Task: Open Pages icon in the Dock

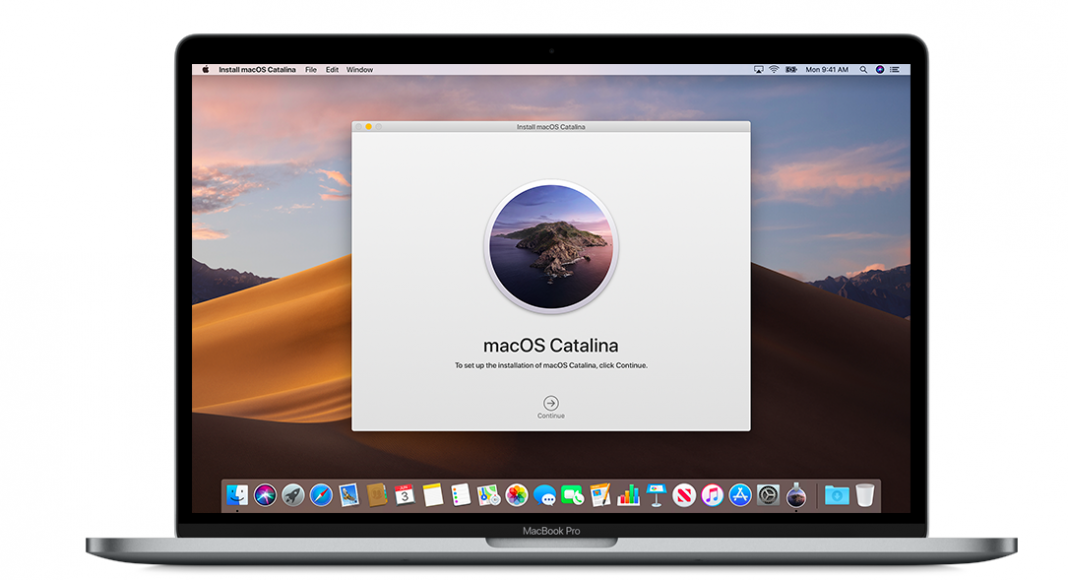Action: pyautogui.click(x=600, y=495)
